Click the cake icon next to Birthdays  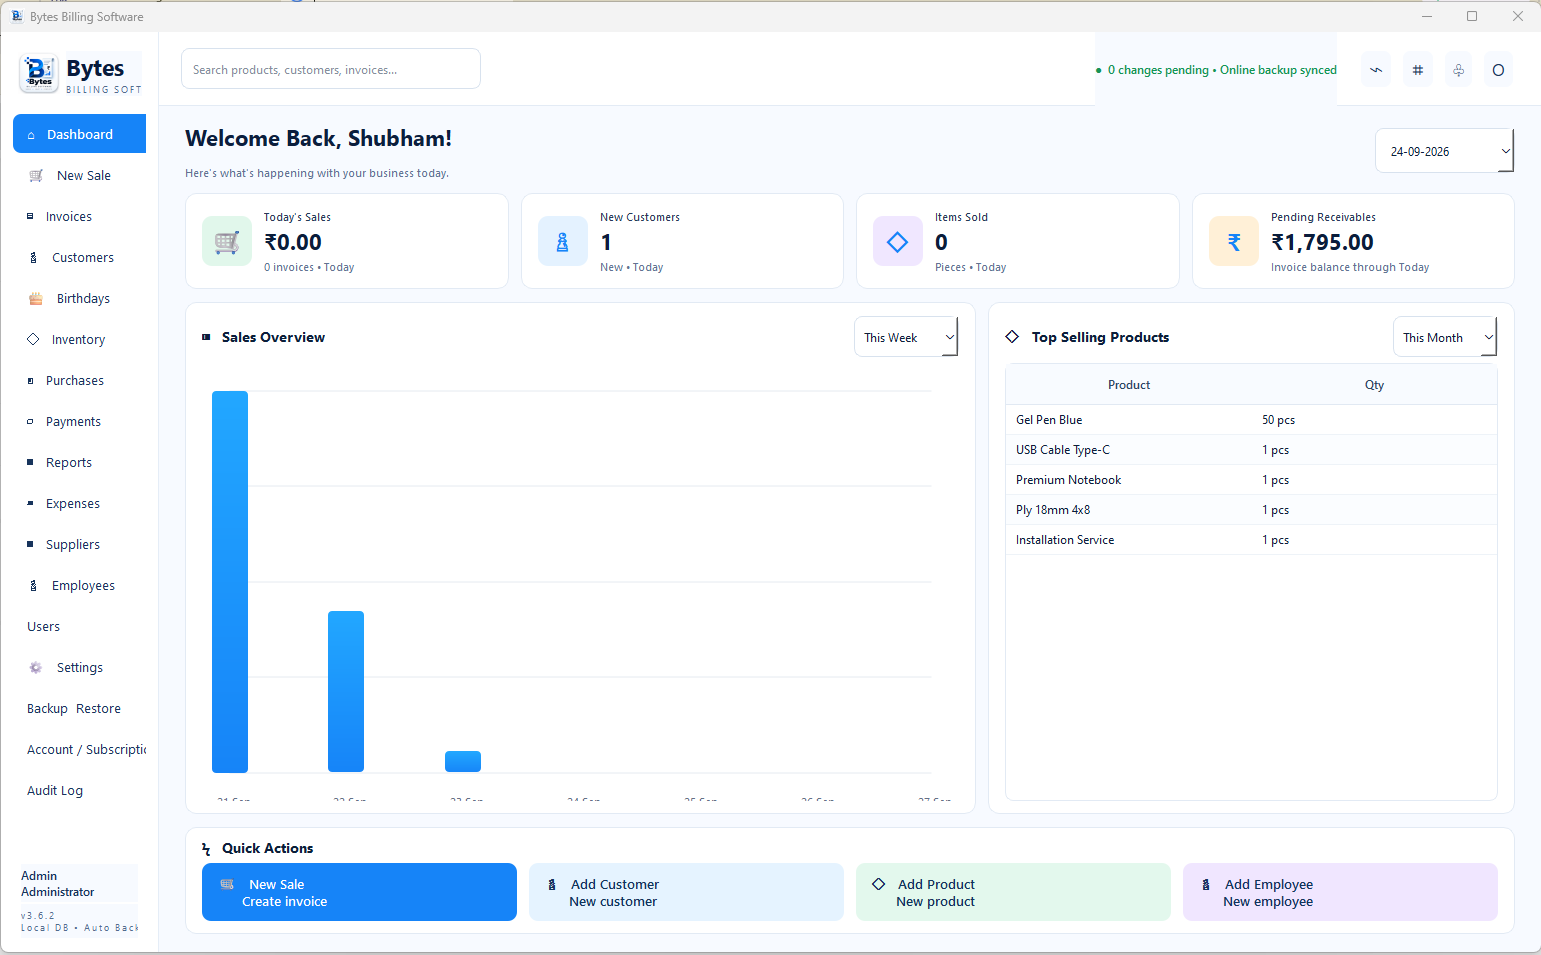(36, 299)
